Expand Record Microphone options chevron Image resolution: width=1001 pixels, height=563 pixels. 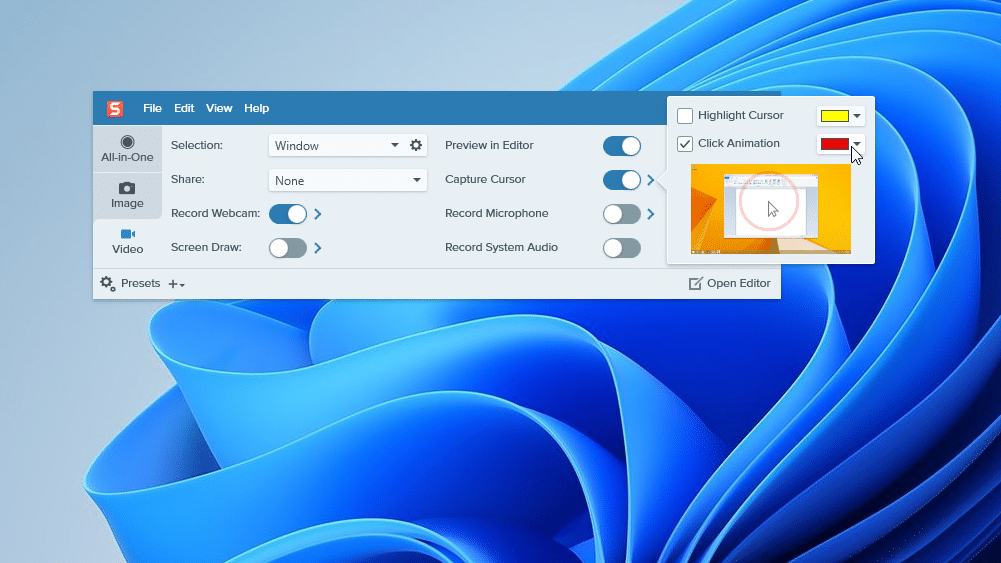coord(650,214)
